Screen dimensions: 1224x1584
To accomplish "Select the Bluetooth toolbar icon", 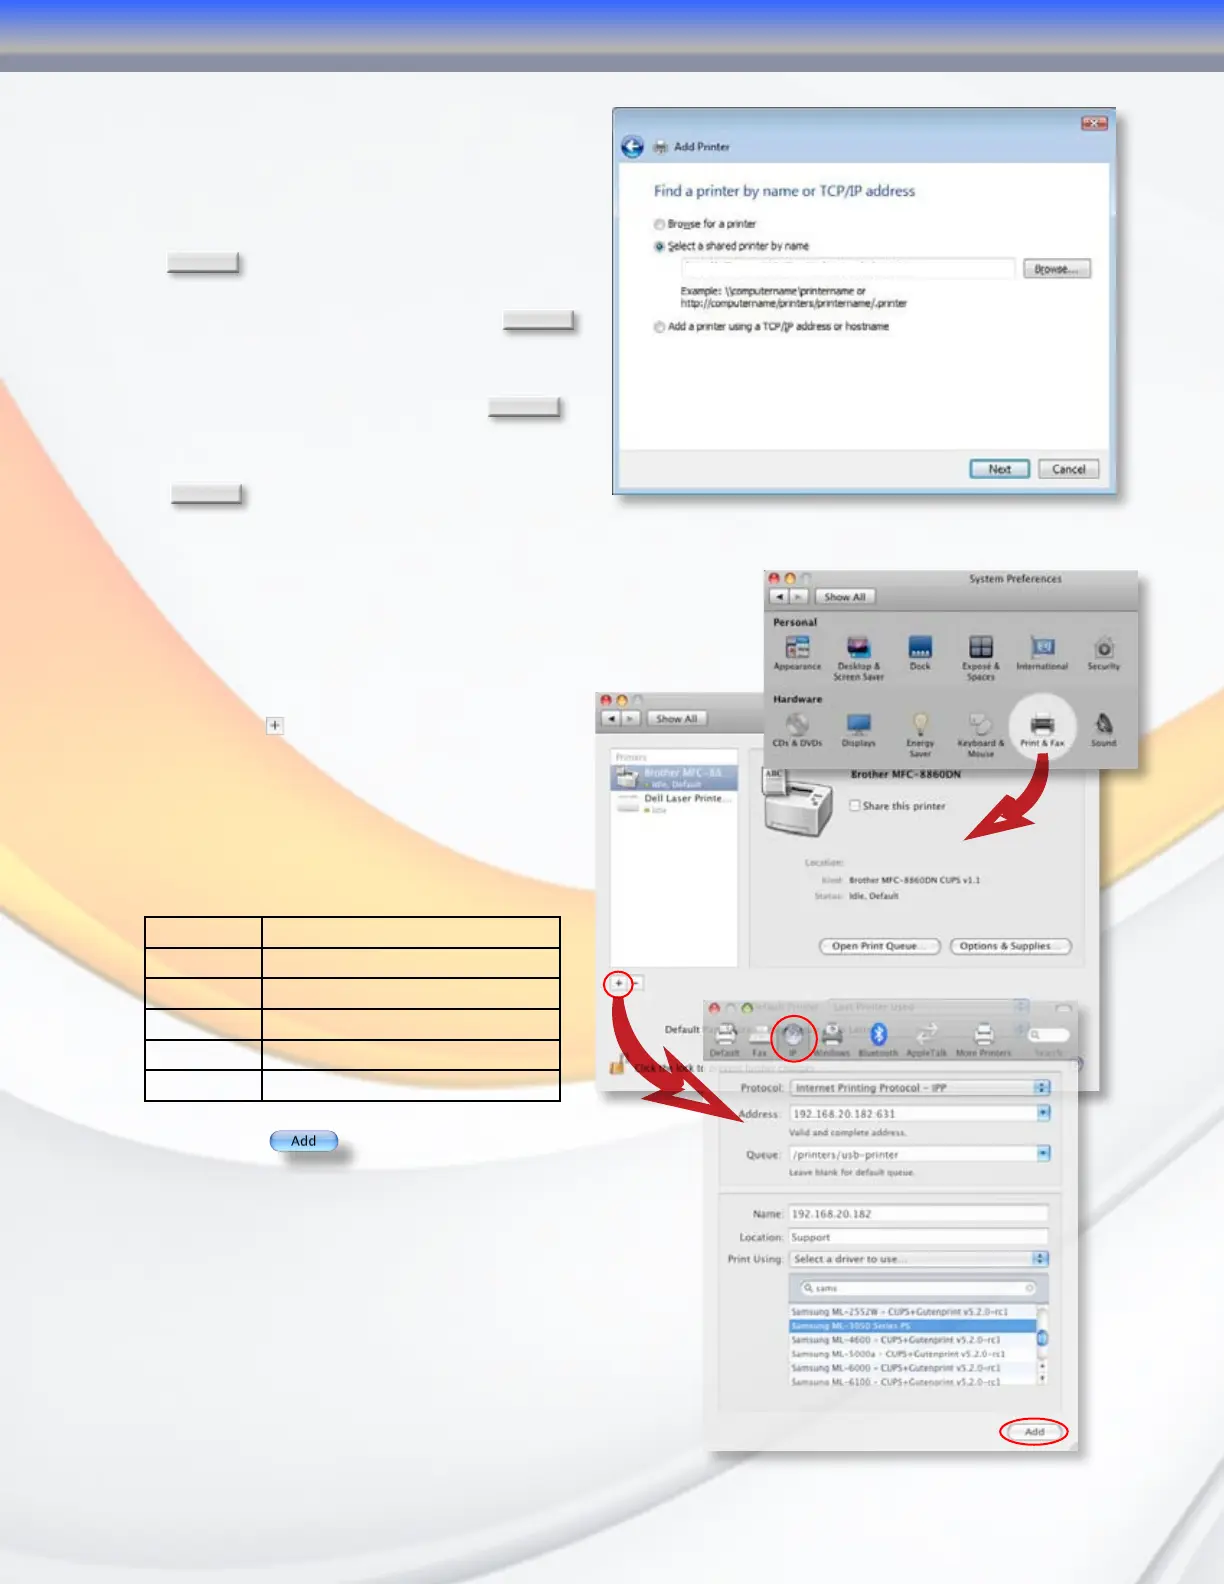I will point(878,1040).
